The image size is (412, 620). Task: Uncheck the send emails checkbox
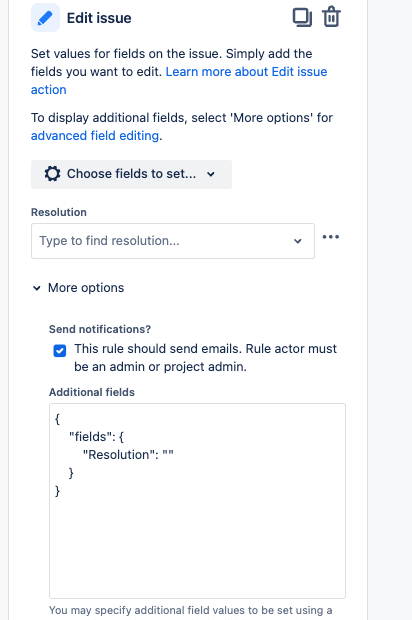60,350
